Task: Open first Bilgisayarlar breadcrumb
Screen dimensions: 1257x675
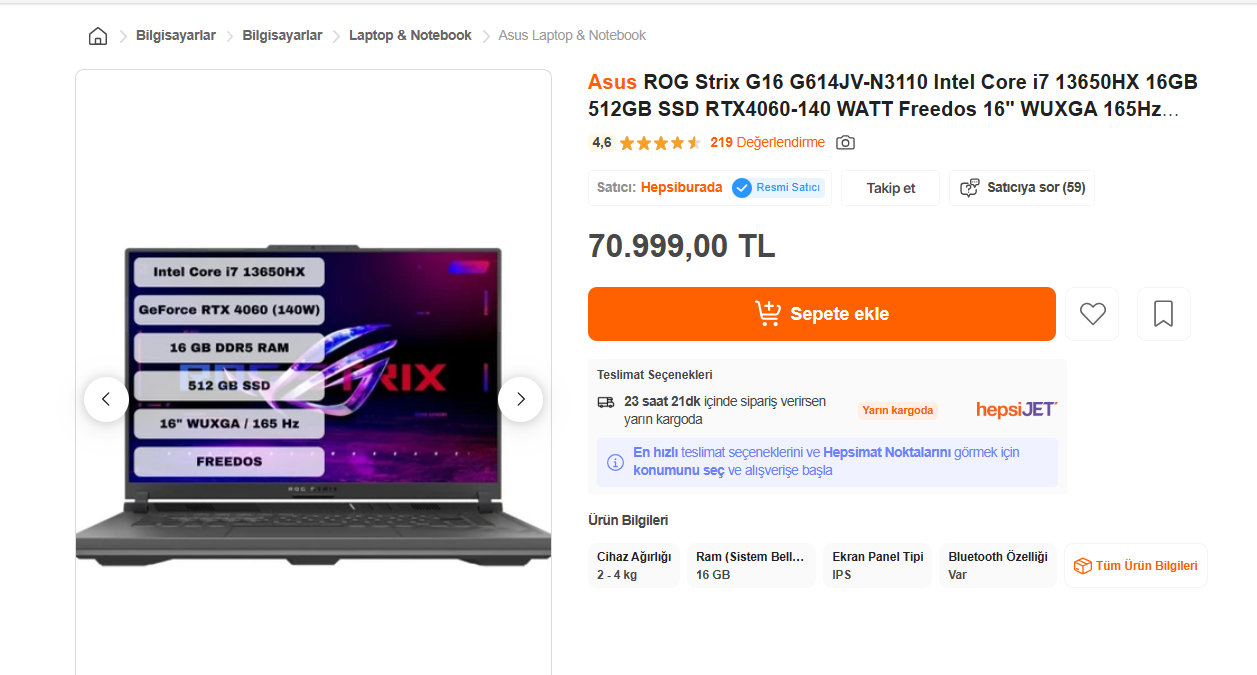Action: (176, 36)
